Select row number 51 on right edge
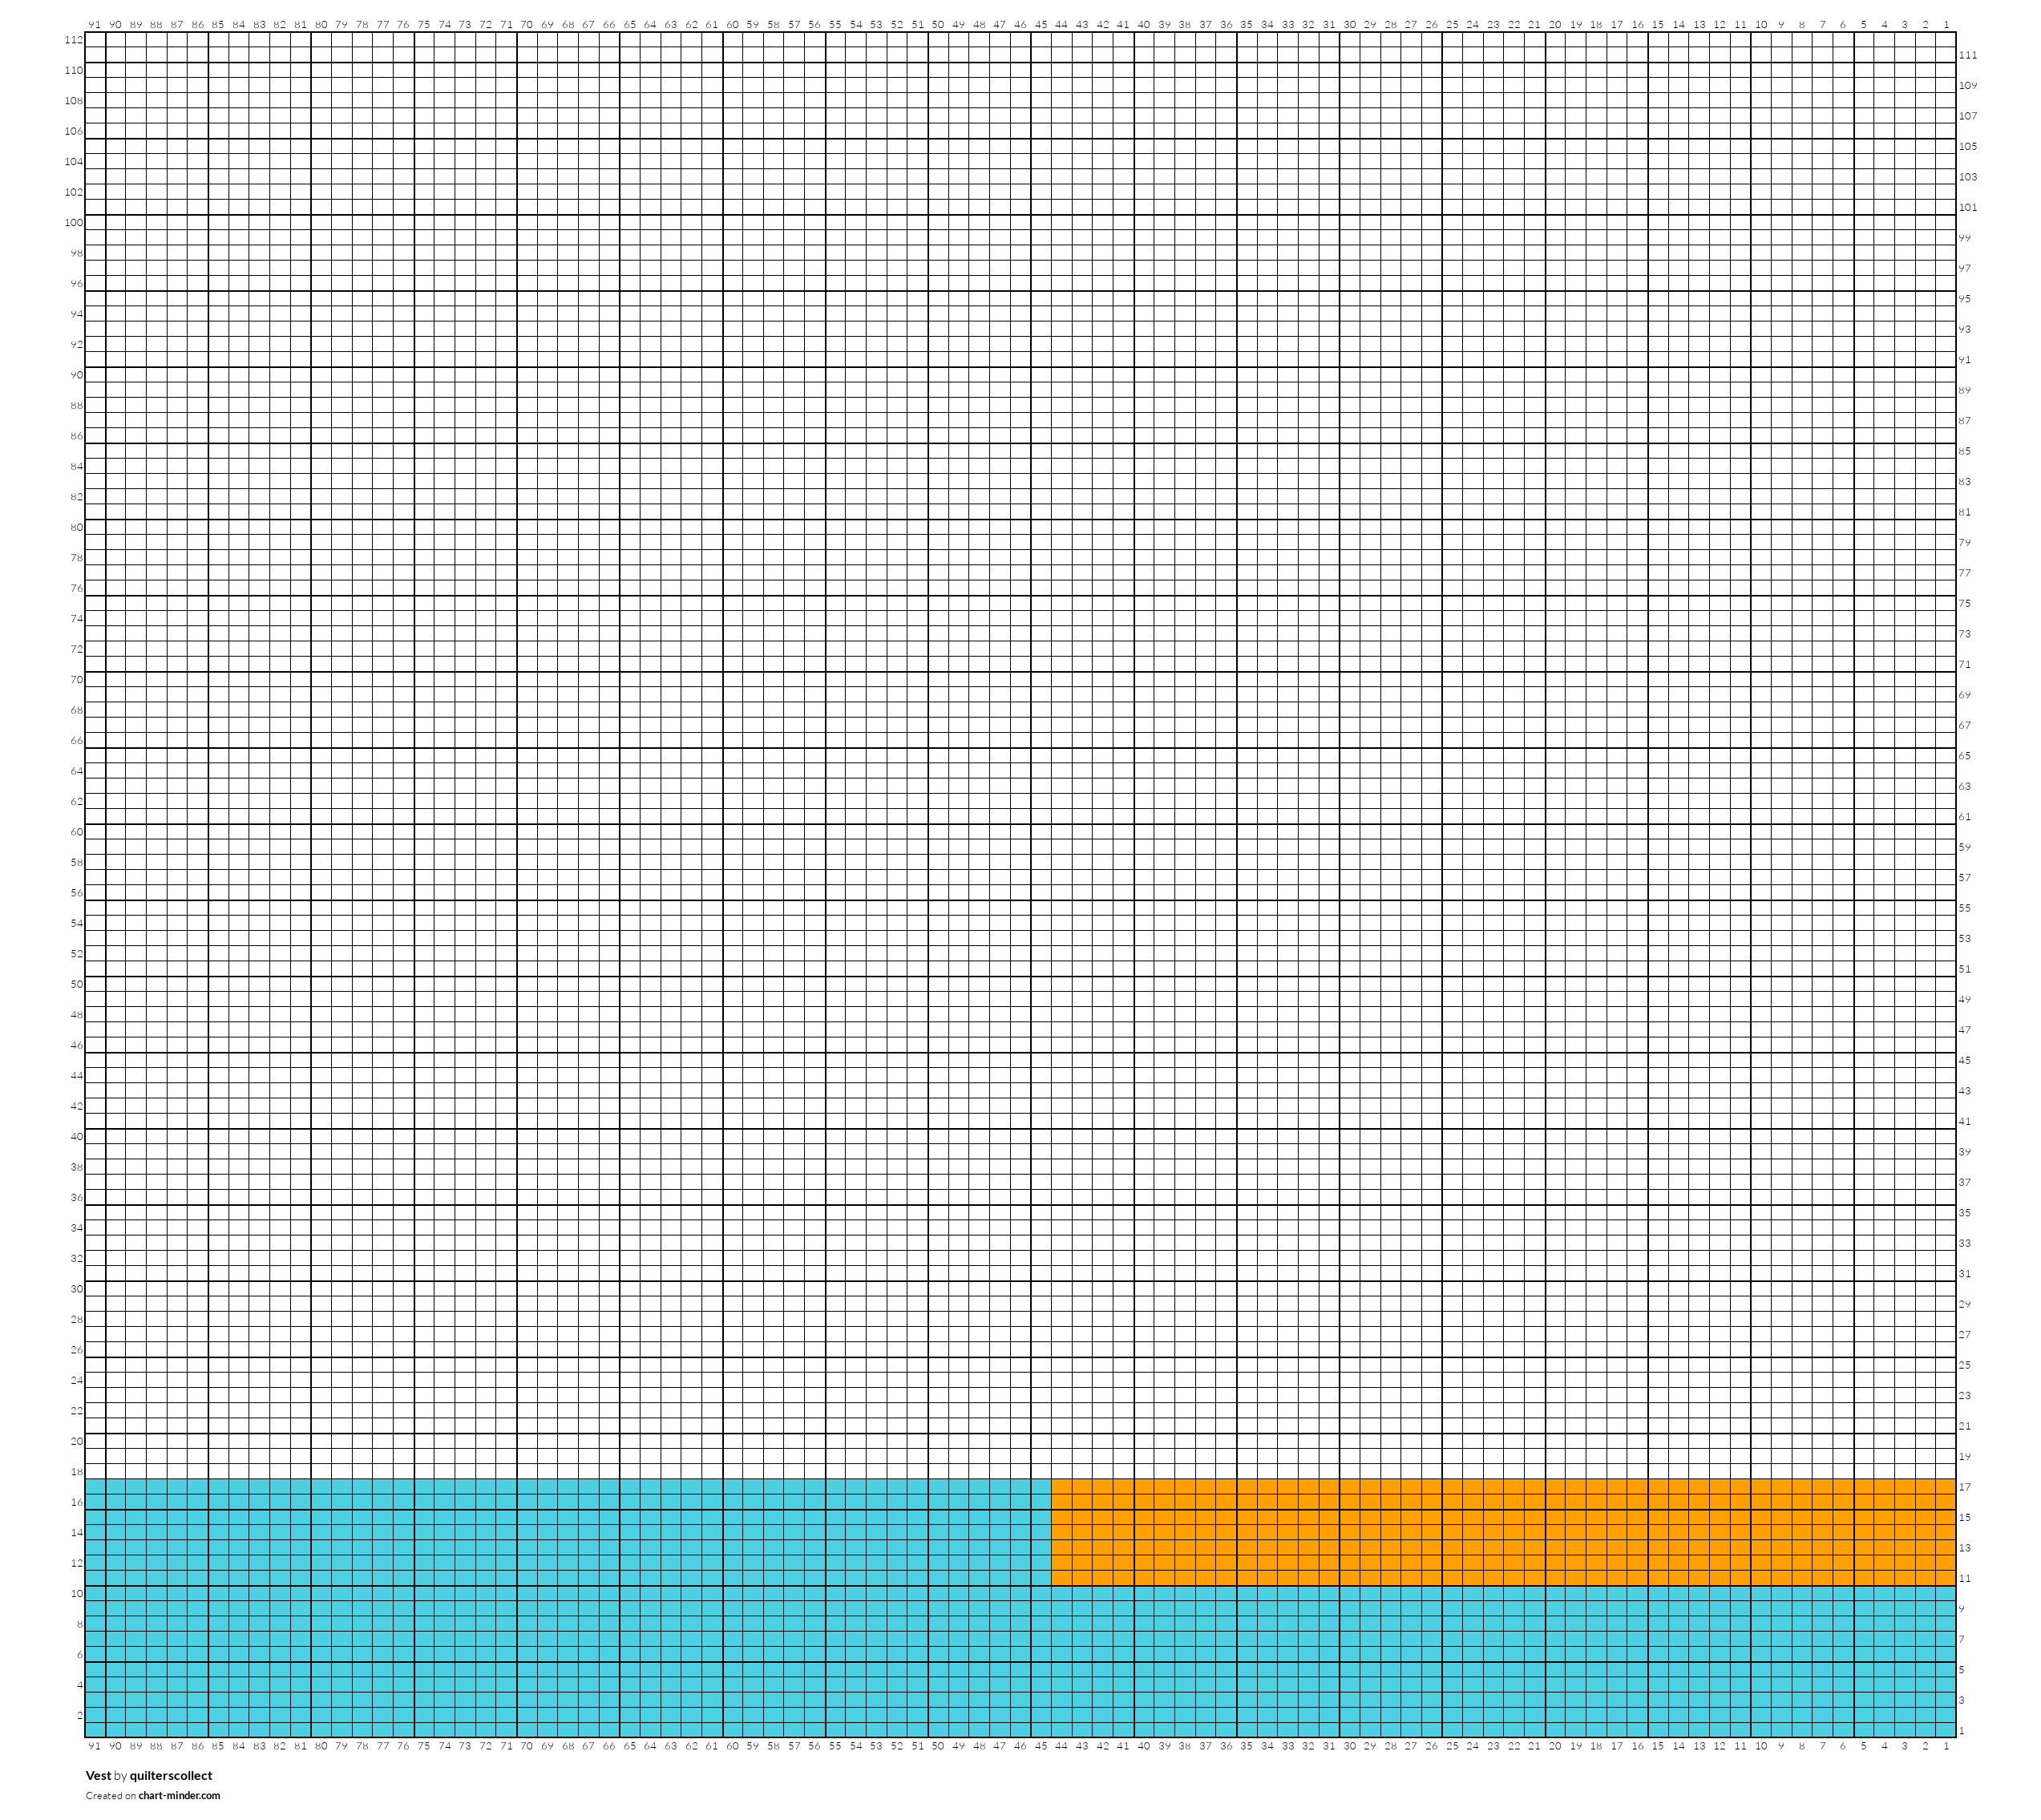The width and height of the screenshot is (2041, 1820). [1964, 969]
